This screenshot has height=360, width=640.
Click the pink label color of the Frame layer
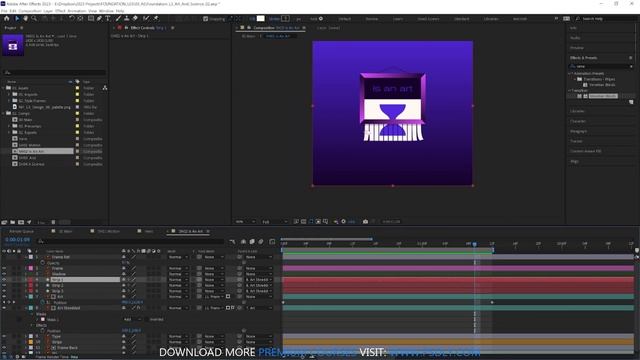(31, 269)
